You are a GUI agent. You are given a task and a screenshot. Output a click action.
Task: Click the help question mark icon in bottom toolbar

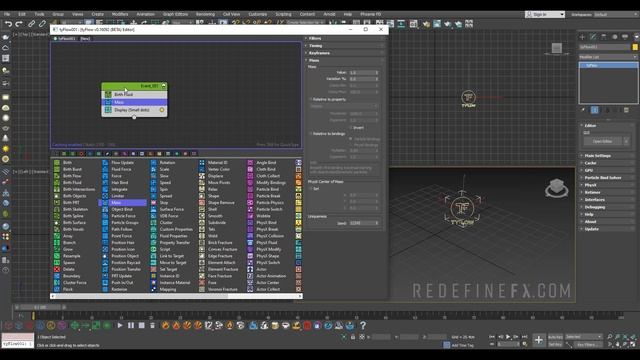(363, 325)
